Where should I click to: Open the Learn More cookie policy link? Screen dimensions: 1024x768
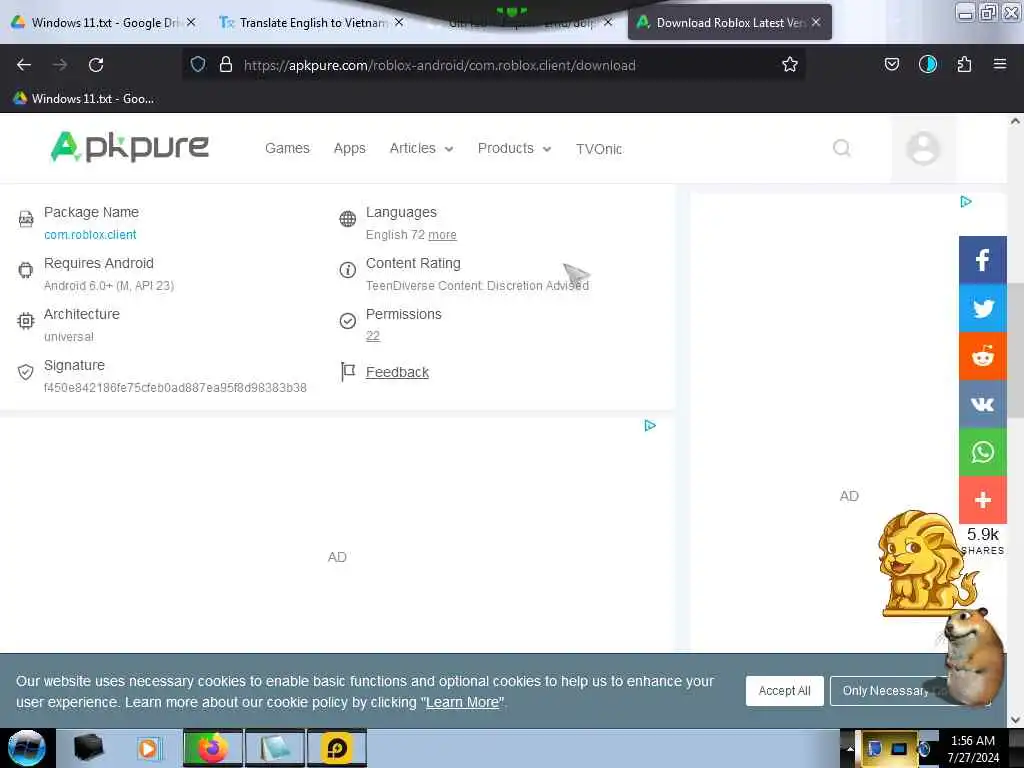point(462,703)
